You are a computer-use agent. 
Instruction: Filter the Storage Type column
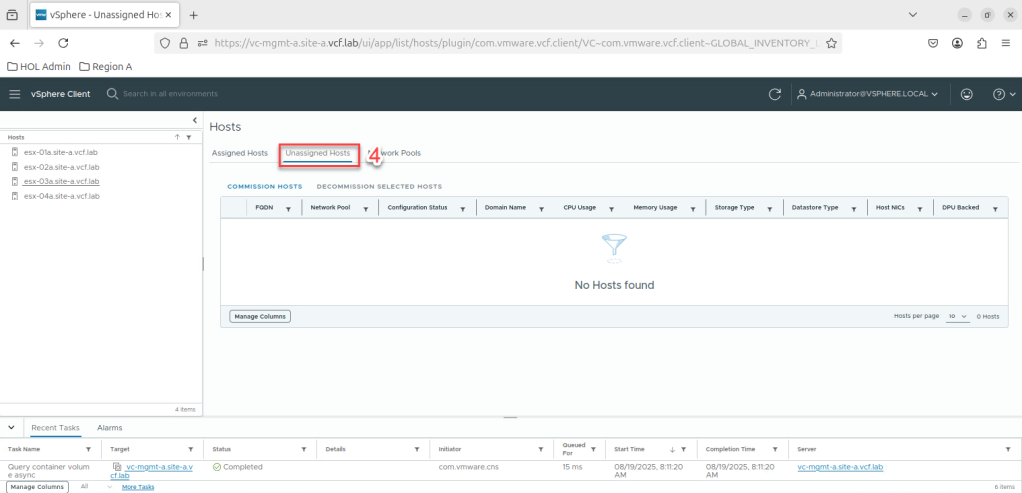coord(770,209)
